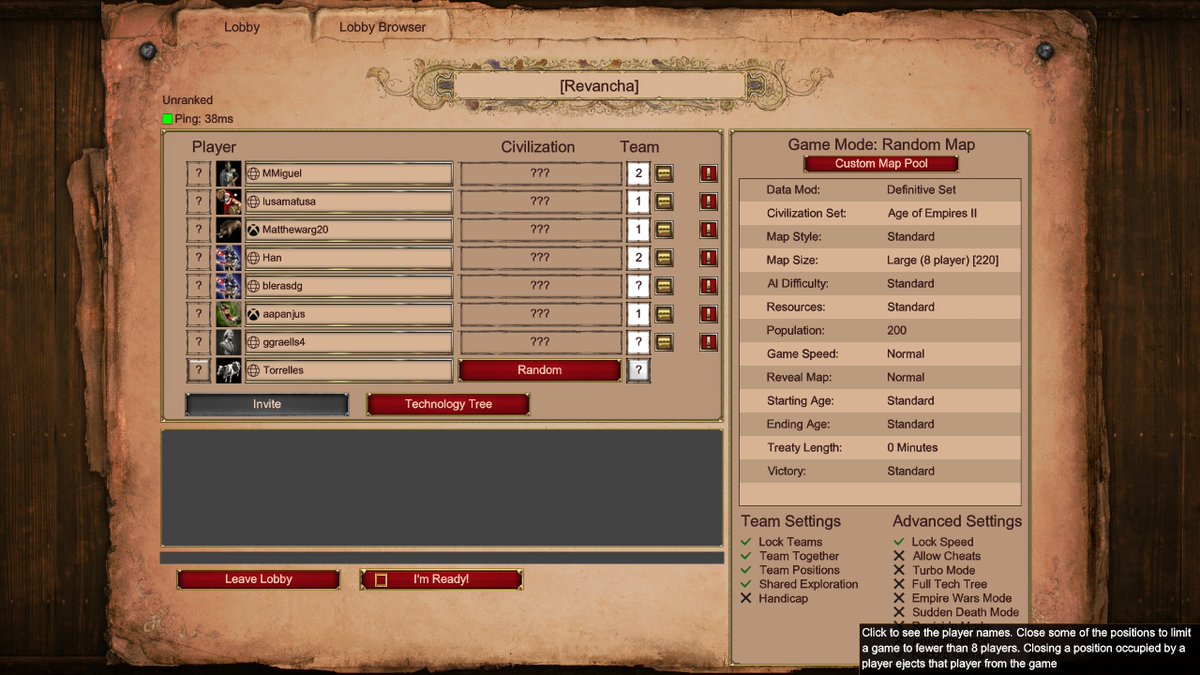
Task: Click the globe platform icon beside Torrelles
Action: [x=254, y=370]
